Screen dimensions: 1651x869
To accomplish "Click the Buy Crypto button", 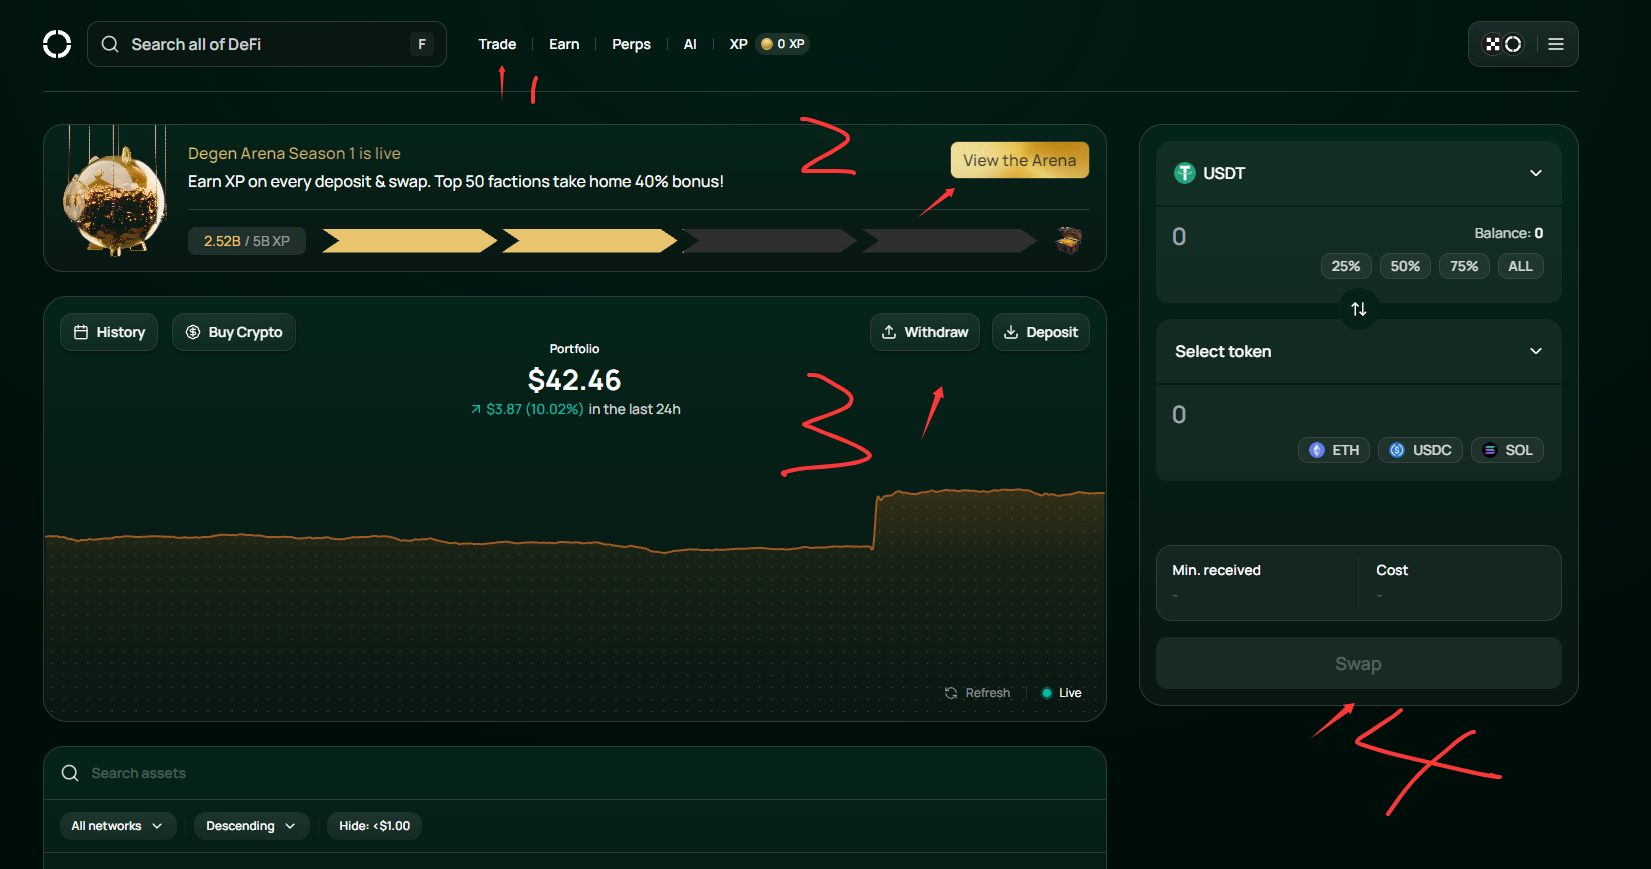I will coord(234,332).
